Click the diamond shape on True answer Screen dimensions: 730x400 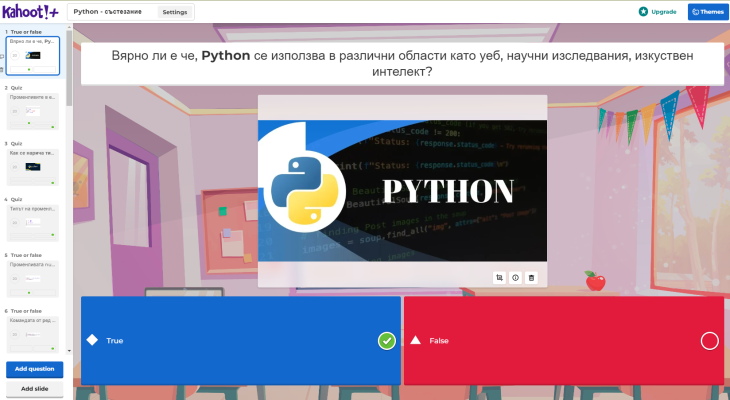coord(92,340)
